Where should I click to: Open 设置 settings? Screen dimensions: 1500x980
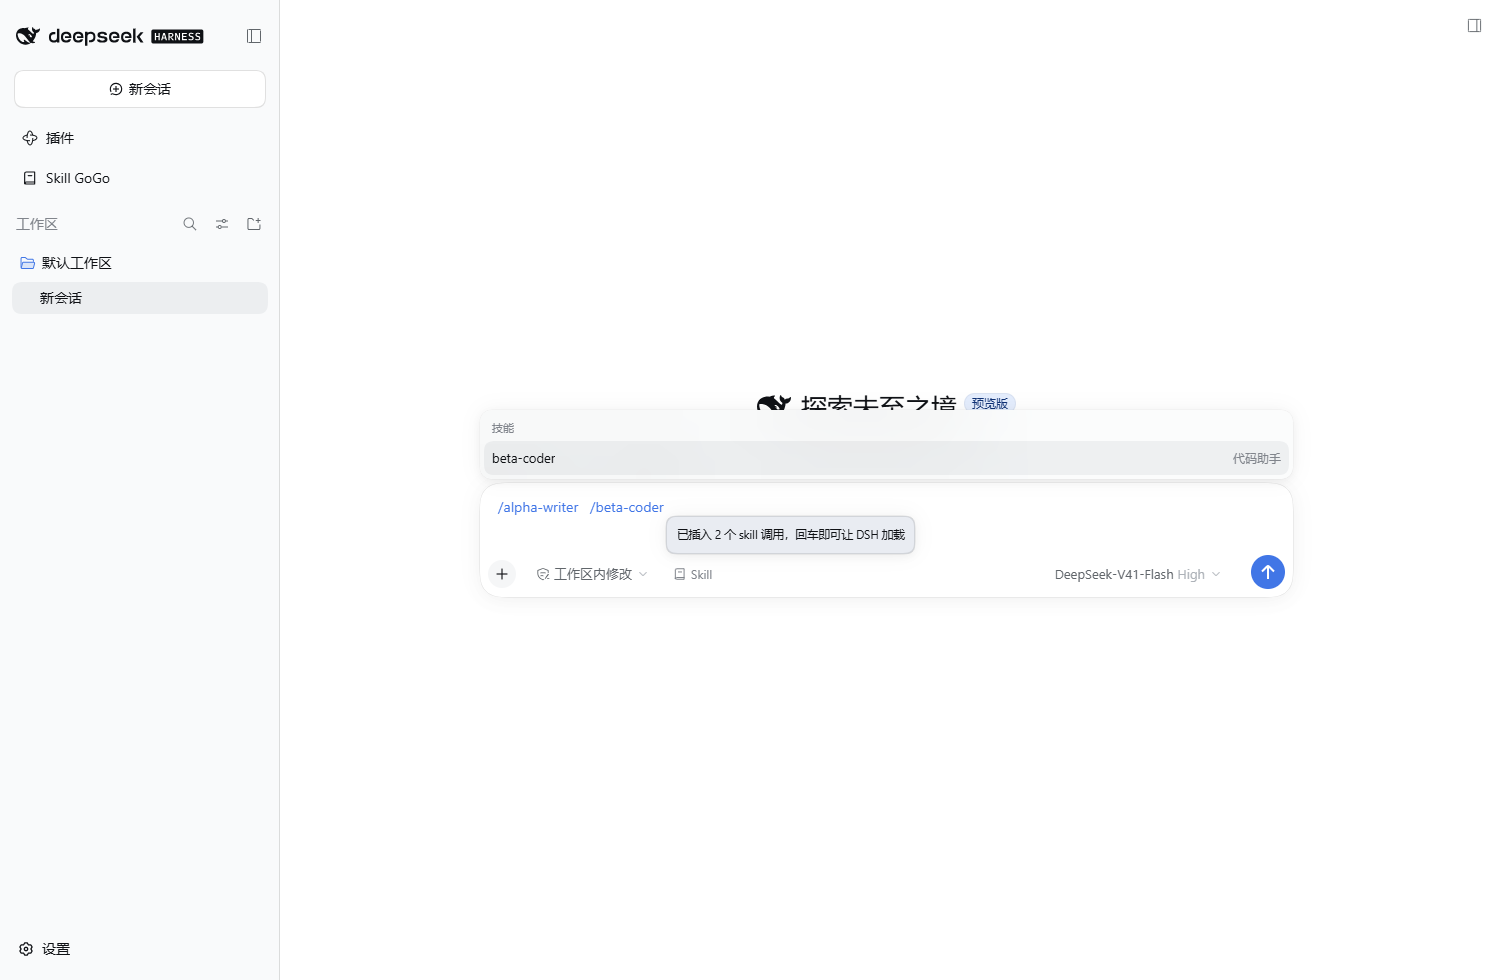pos(45,949)
